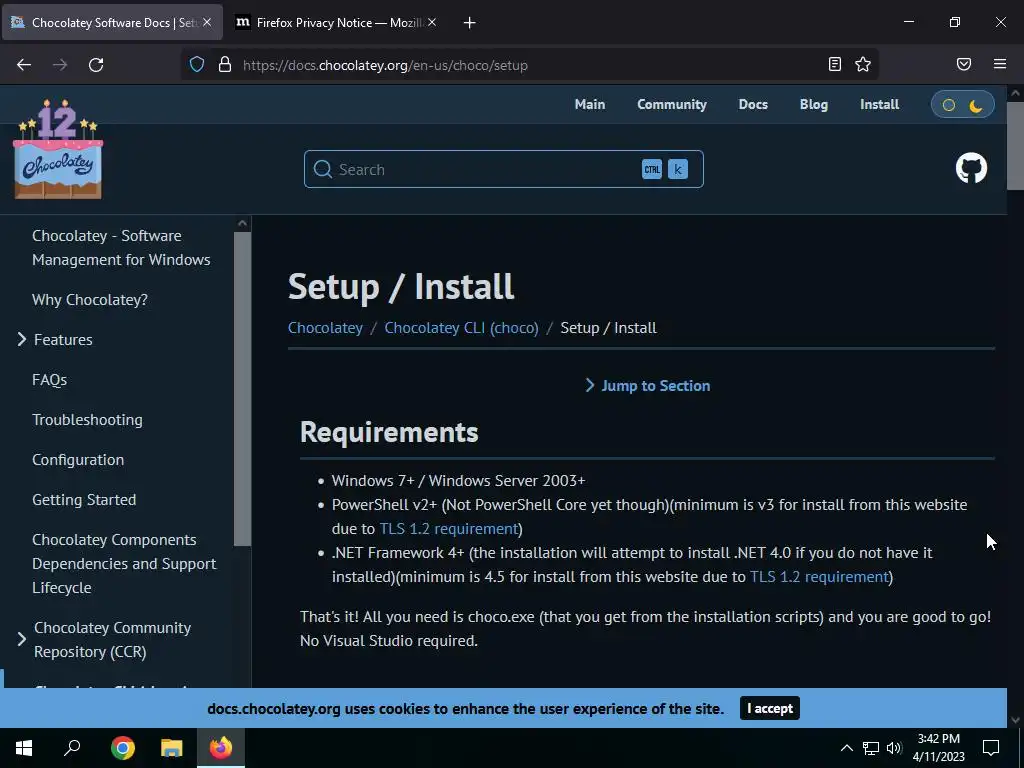Open the Troubleshooting sidebar link

87,419
